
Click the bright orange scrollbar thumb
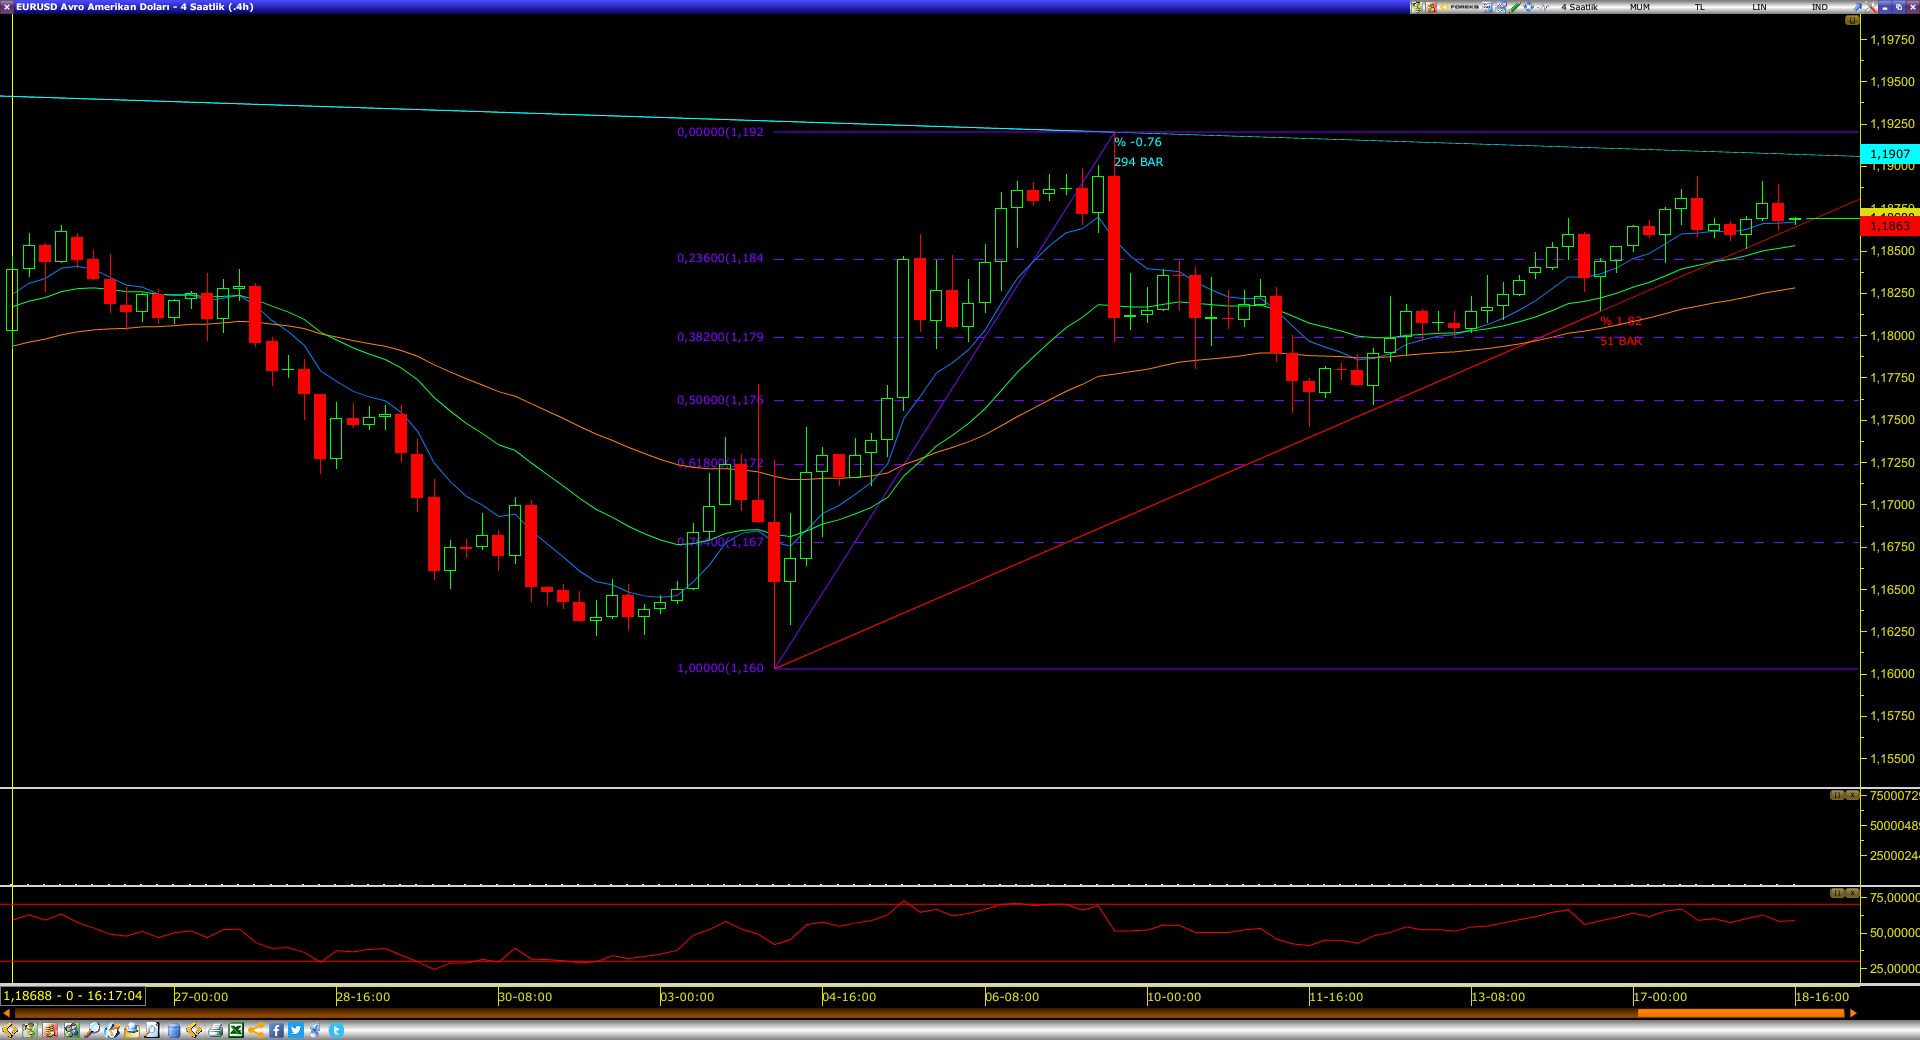point(1740,1013)
